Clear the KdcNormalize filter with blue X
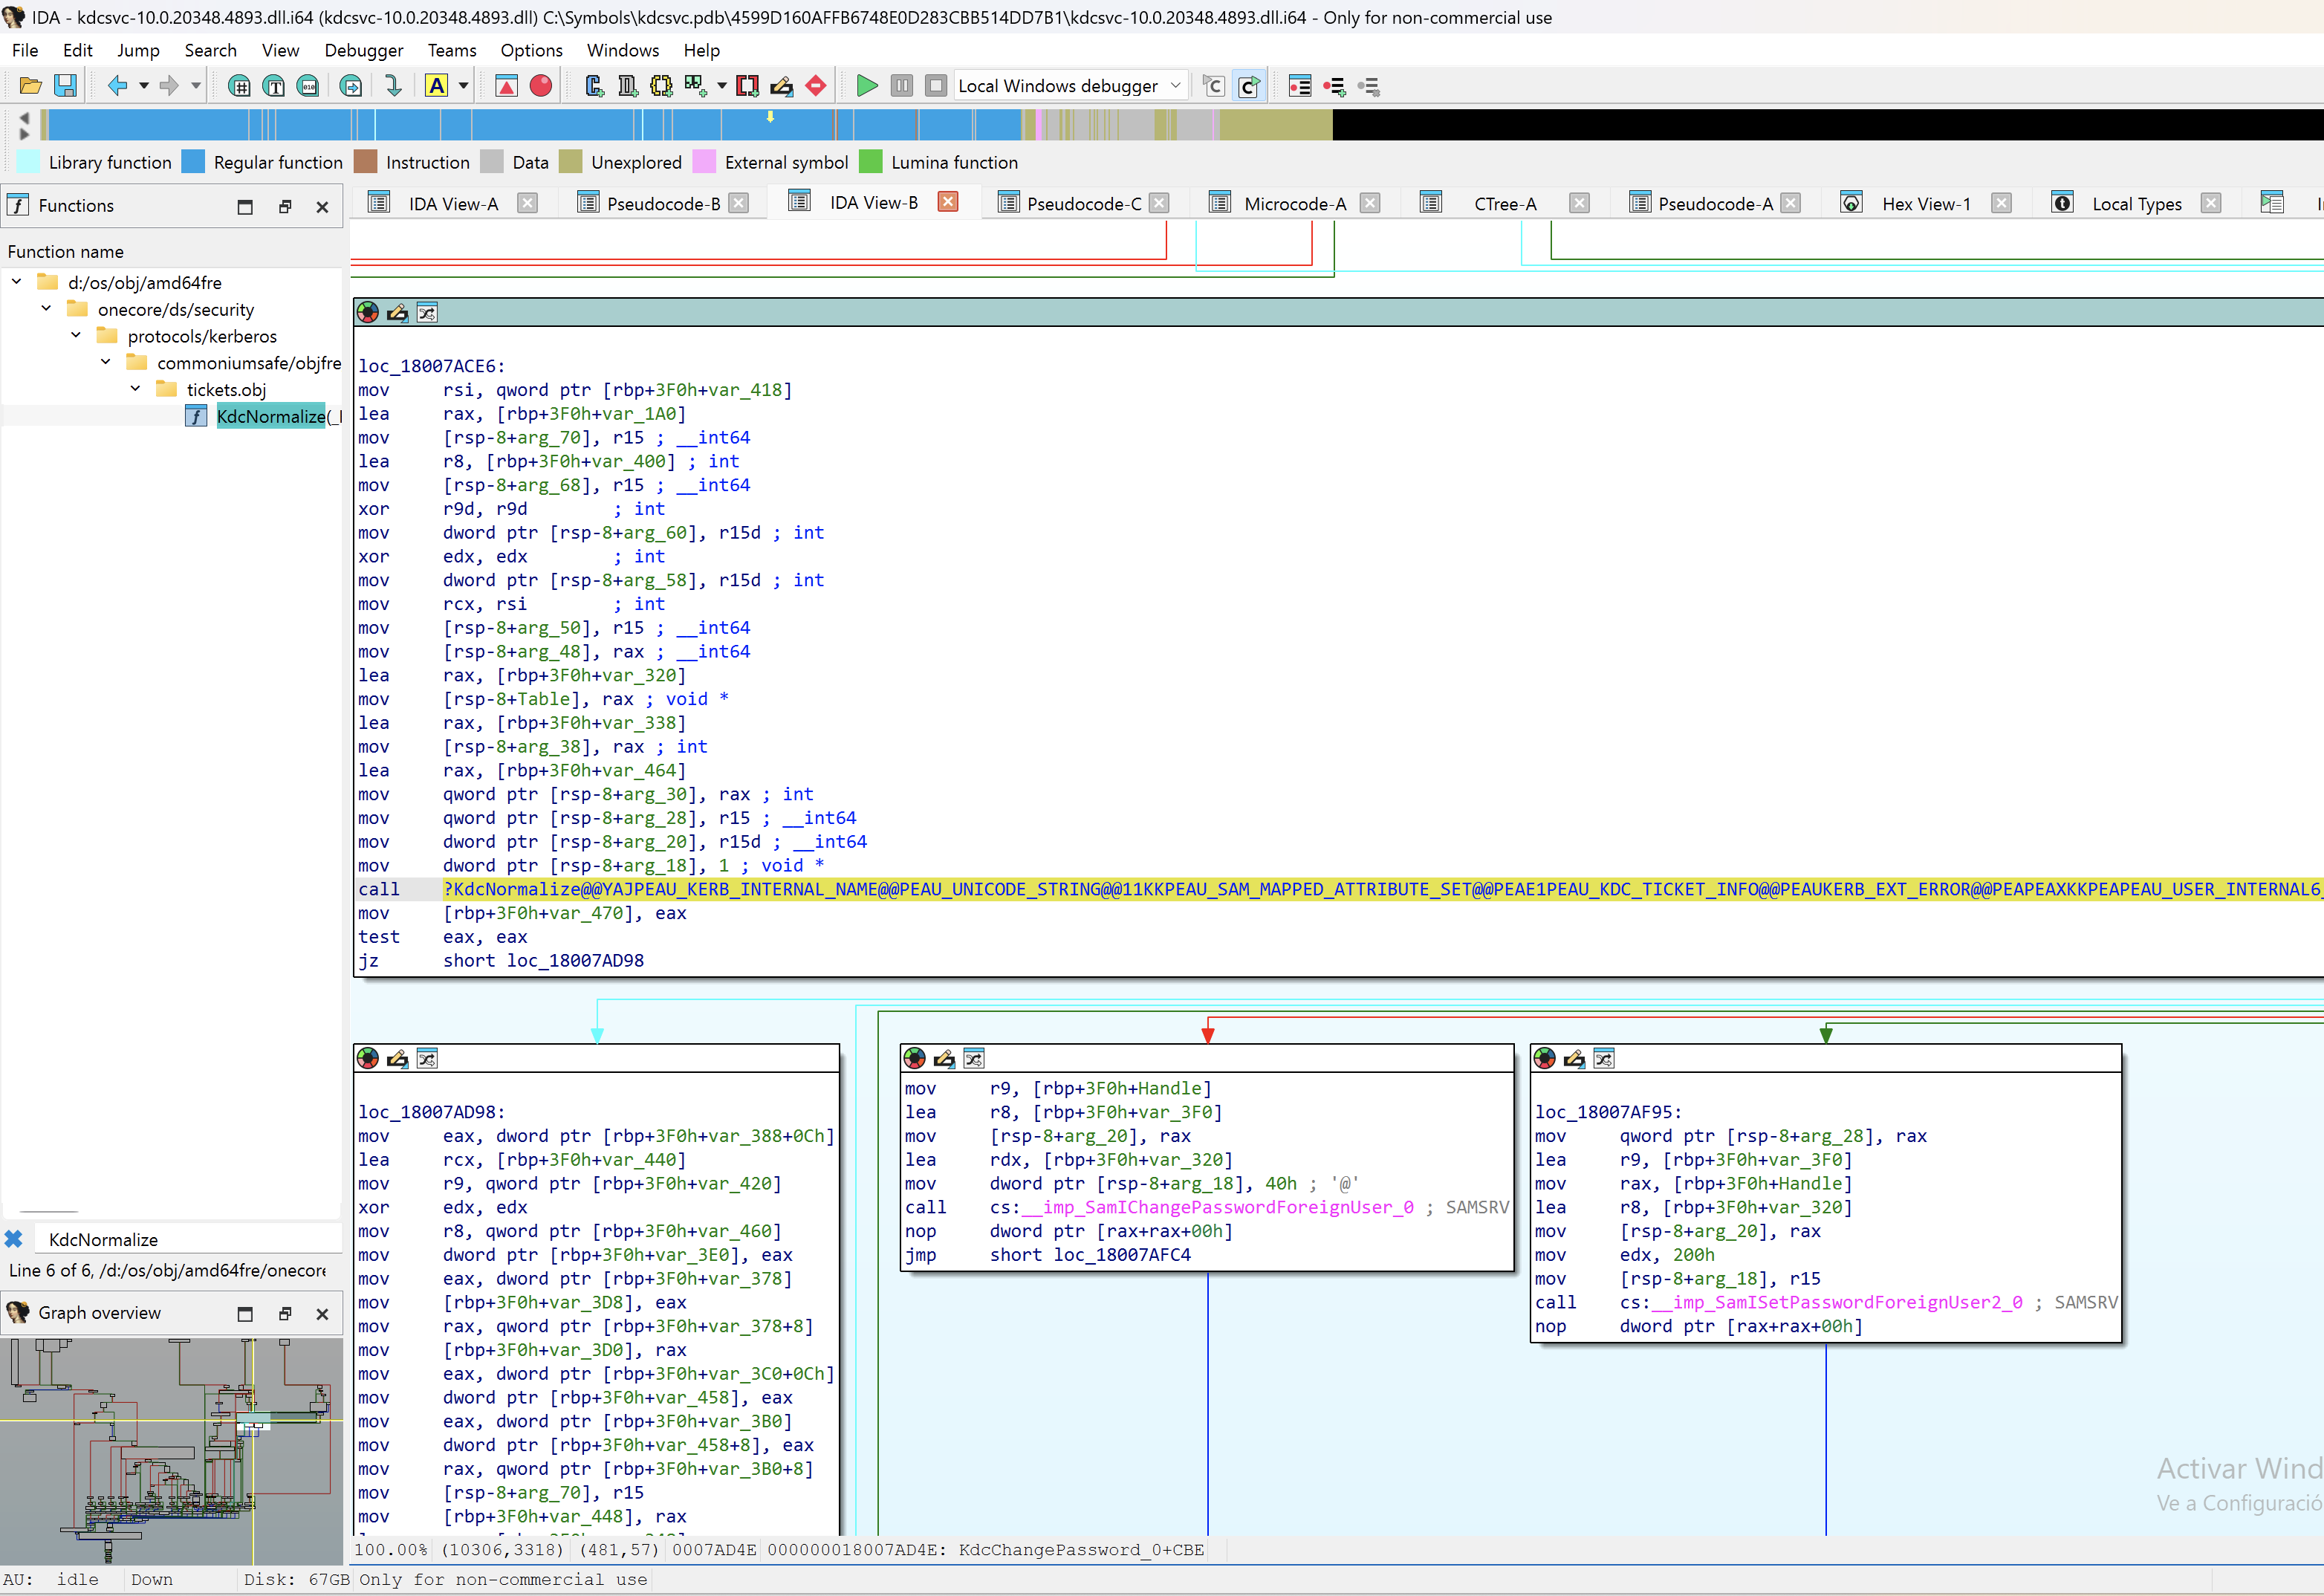The width and height of the screenshot is (2324, 1596). pos(14,1239)
